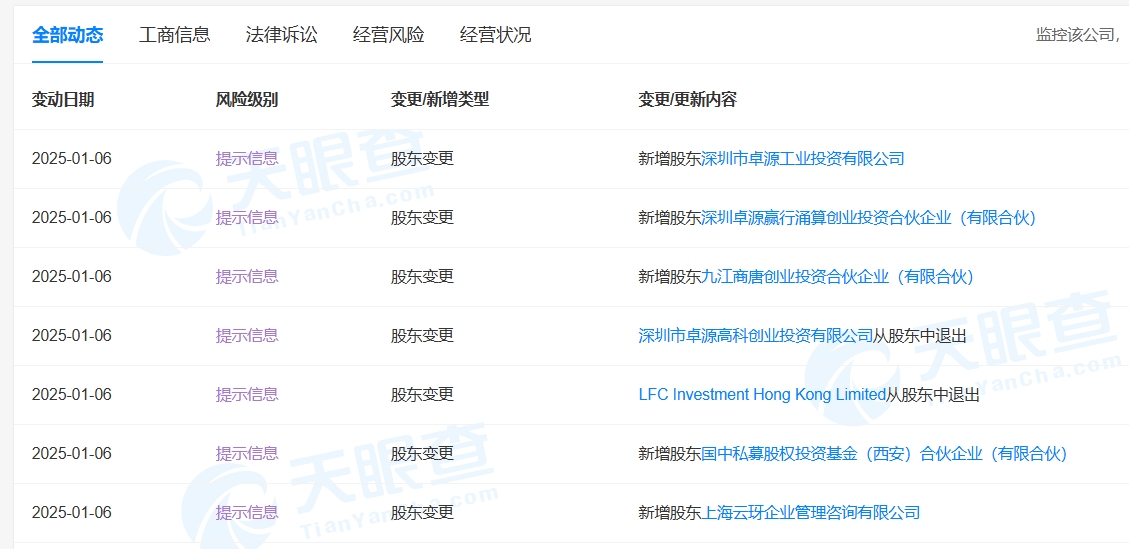
Task: Open the 工商信息 tab
Action: [x=174, y=35]
